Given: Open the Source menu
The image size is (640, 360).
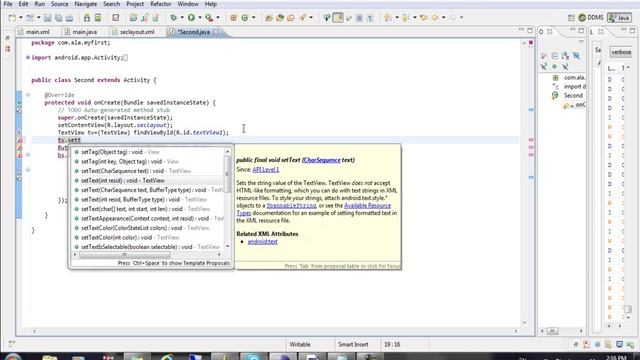Looking at the screenshot, I should 60,4.
